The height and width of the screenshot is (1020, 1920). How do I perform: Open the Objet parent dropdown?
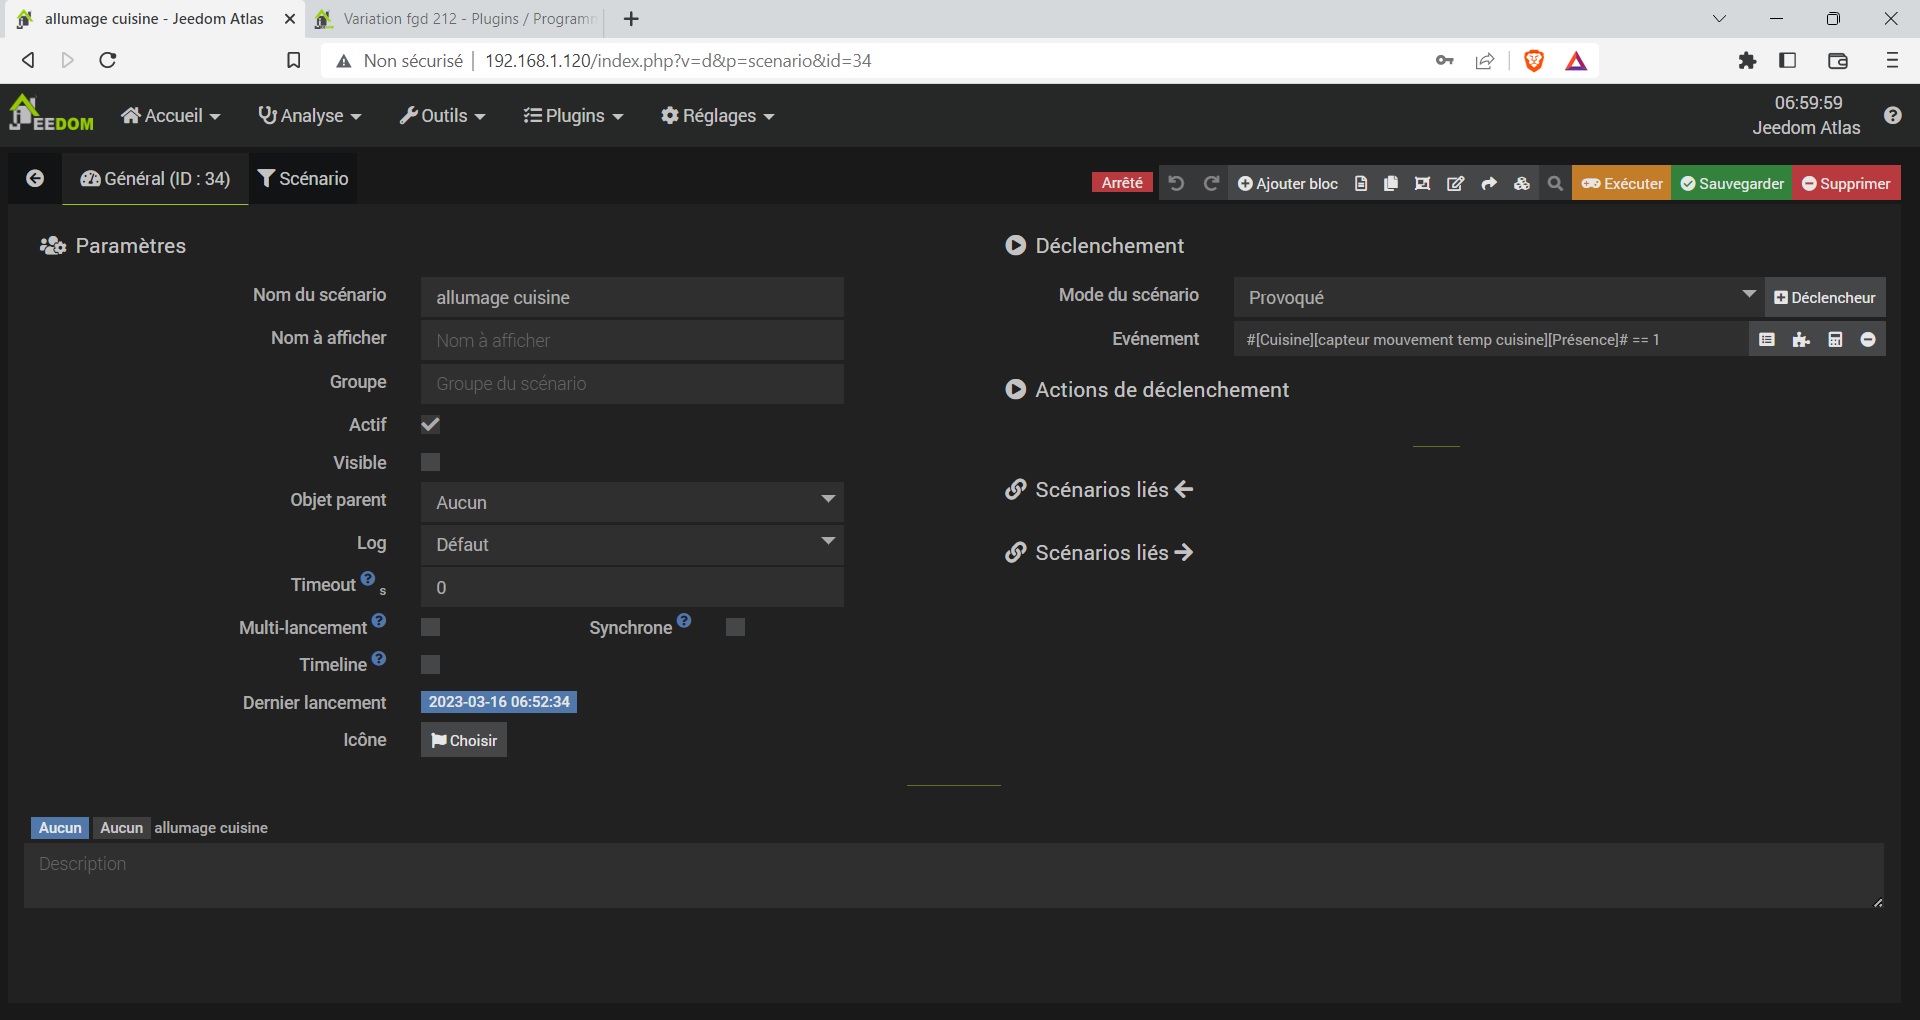click(x=631, y=502)
